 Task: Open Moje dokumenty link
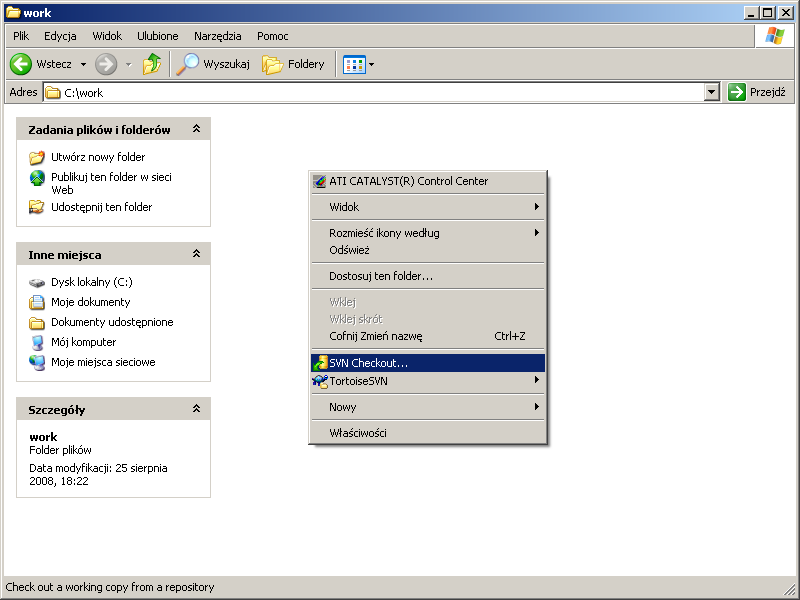coord(91,302)
